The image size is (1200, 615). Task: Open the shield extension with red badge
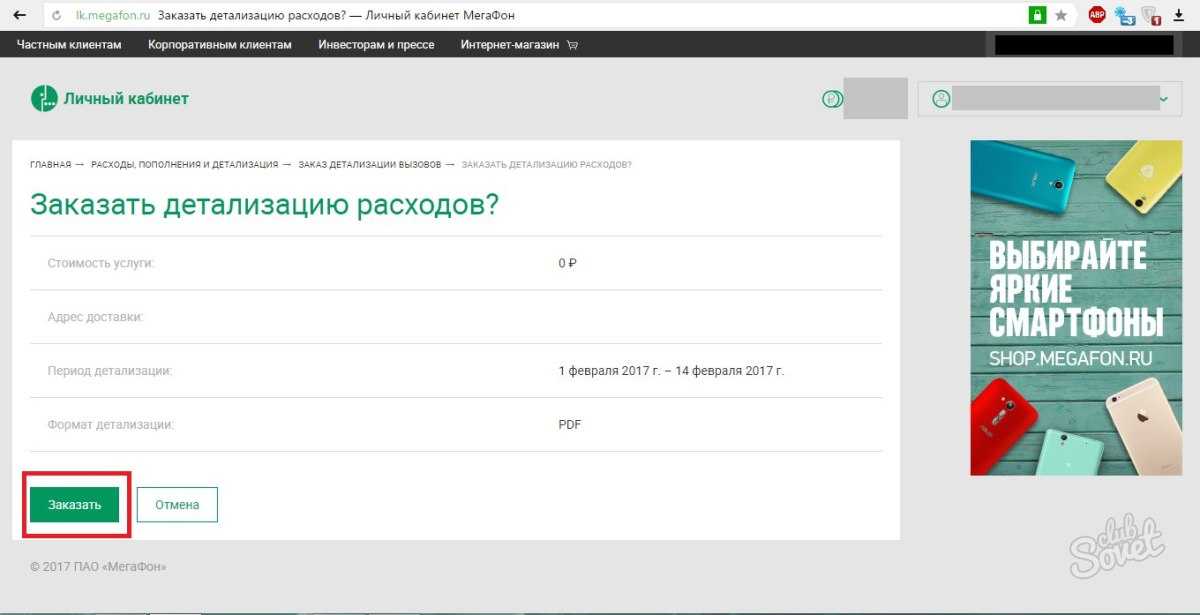1150,15
